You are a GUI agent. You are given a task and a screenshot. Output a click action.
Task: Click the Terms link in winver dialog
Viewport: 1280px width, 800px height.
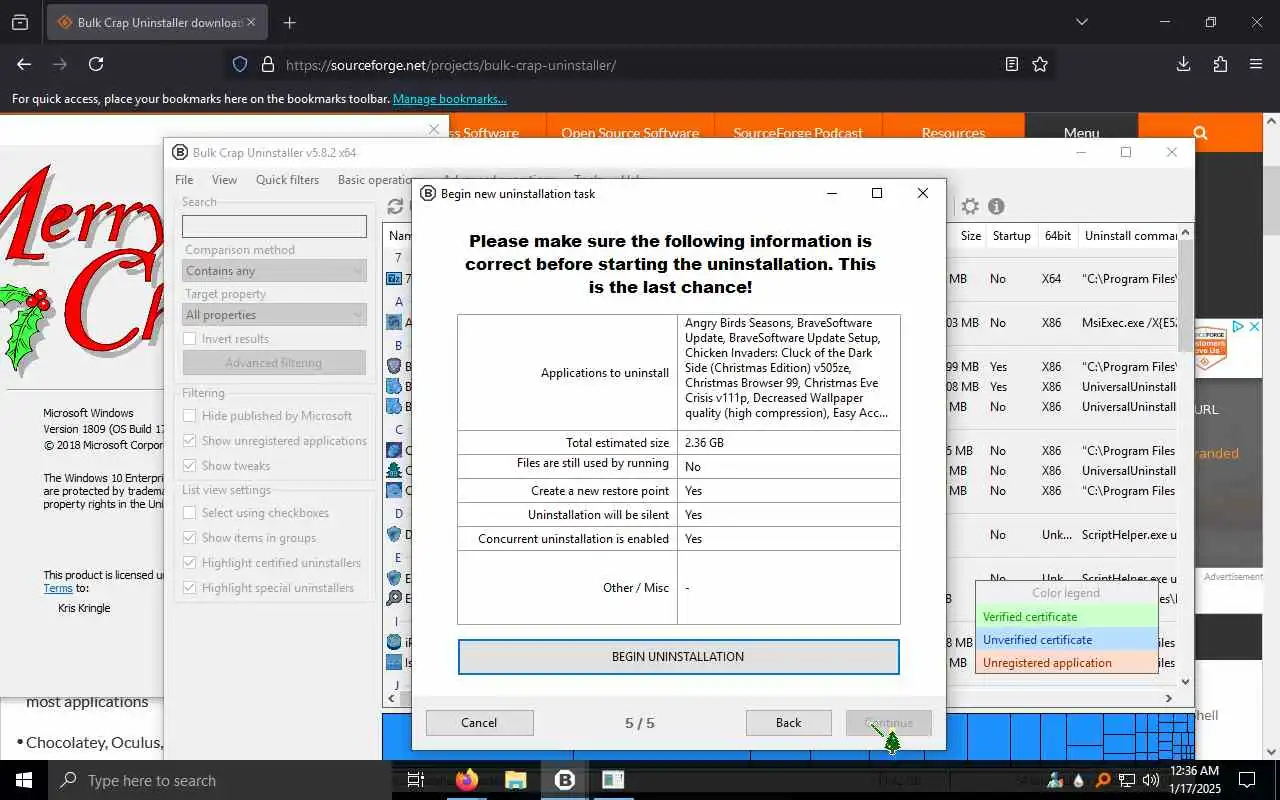[x=58, y=588]
